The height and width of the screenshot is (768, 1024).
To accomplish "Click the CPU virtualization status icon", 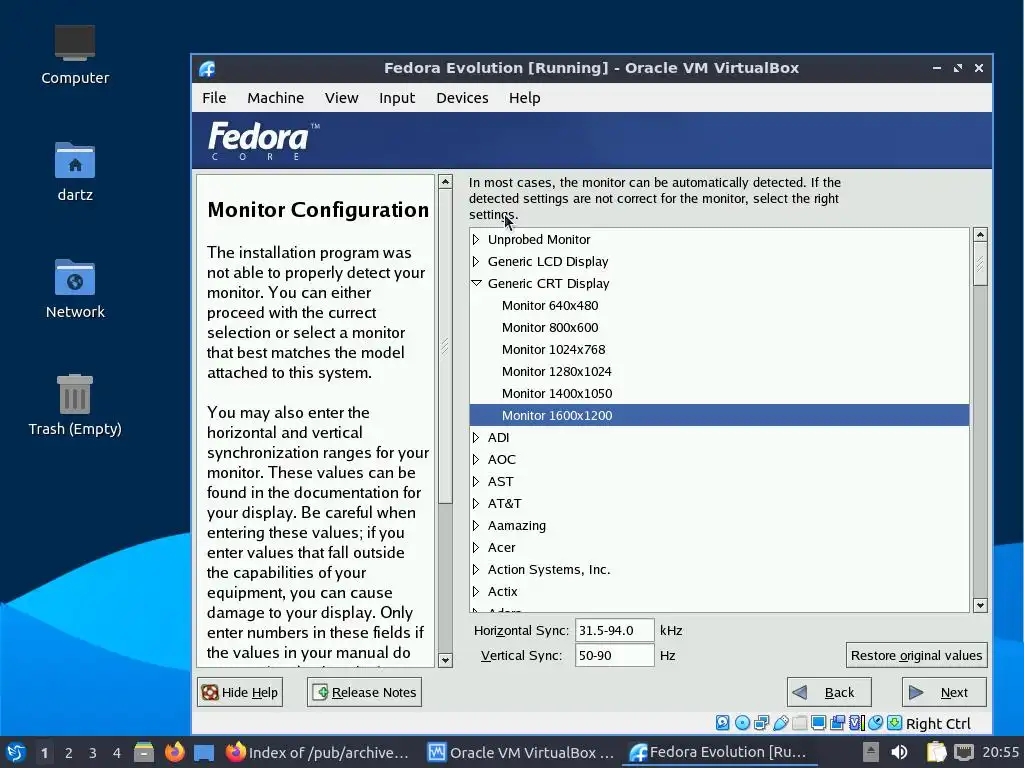I will pos(856,723).
